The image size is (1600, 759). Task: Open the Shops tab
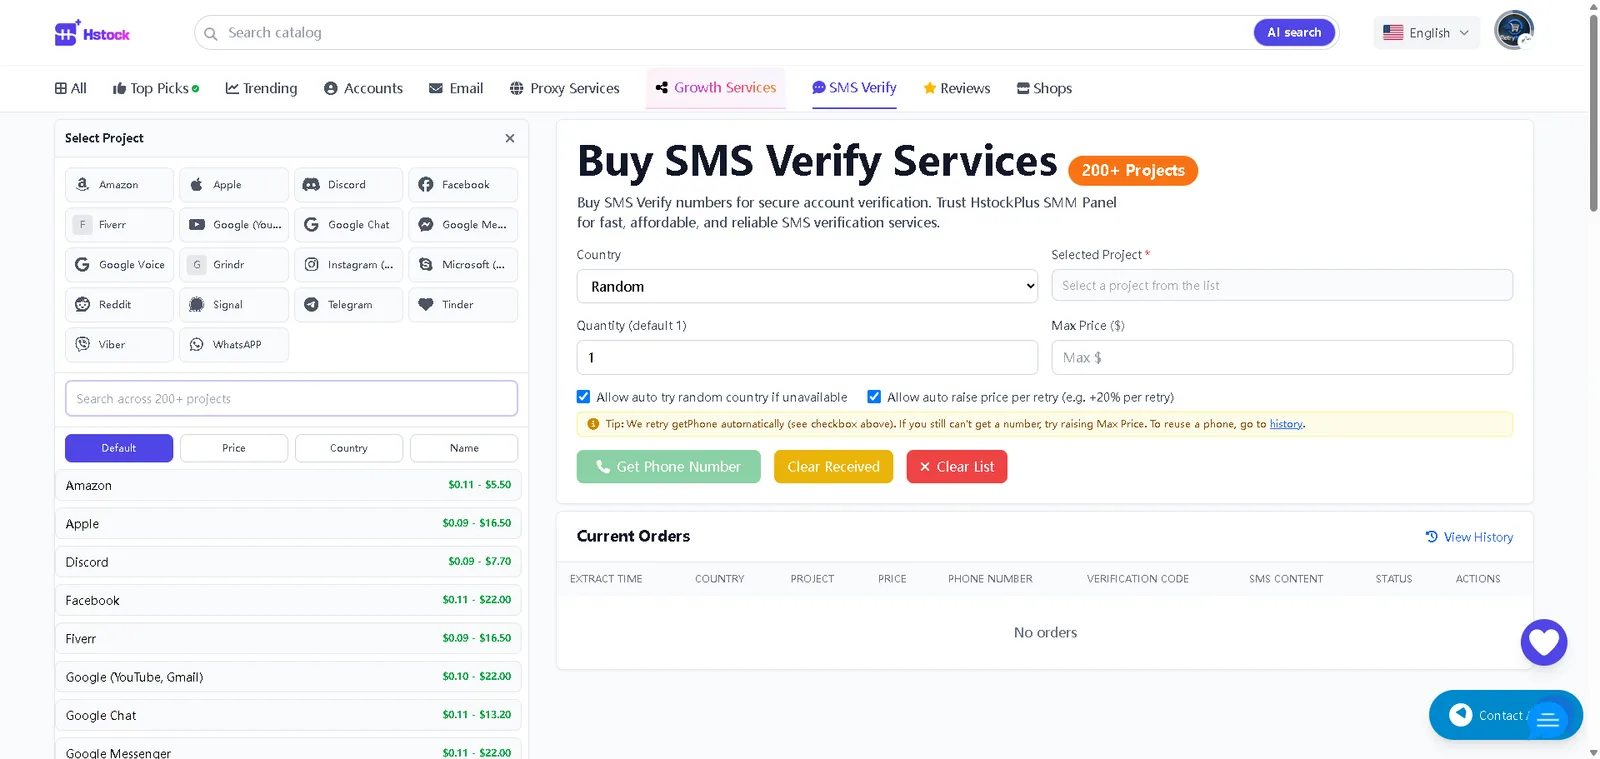[1045, 88]
